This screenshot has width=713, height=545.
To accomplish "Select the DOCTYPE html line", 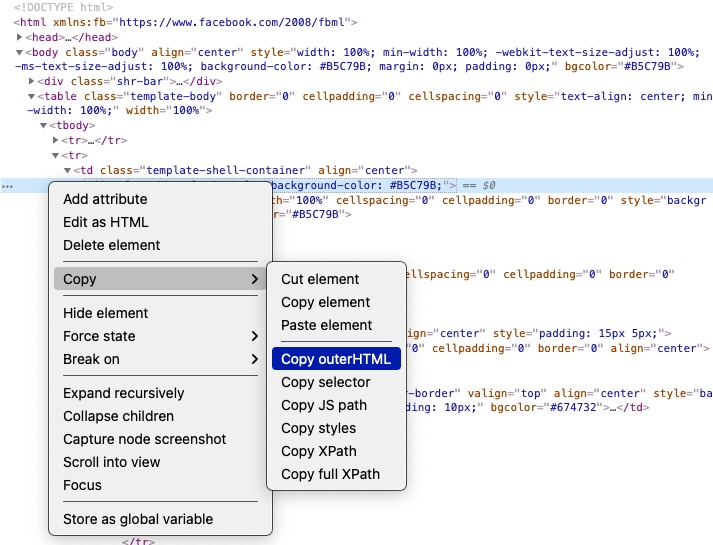I will (63, 7).
